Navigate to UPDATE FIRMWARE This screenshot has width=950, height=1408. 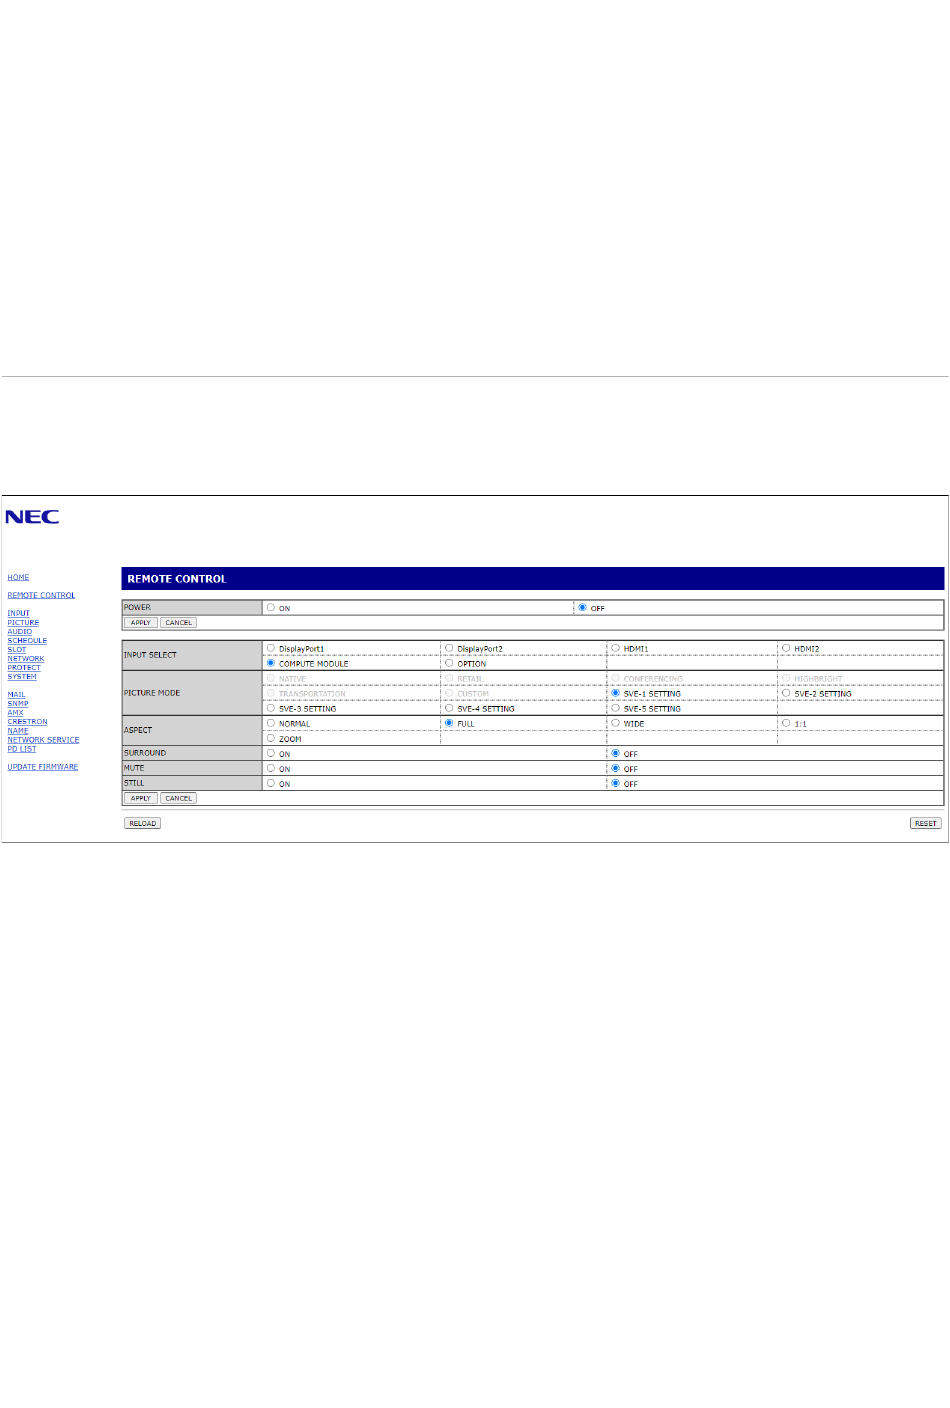[x=42, y=767]
